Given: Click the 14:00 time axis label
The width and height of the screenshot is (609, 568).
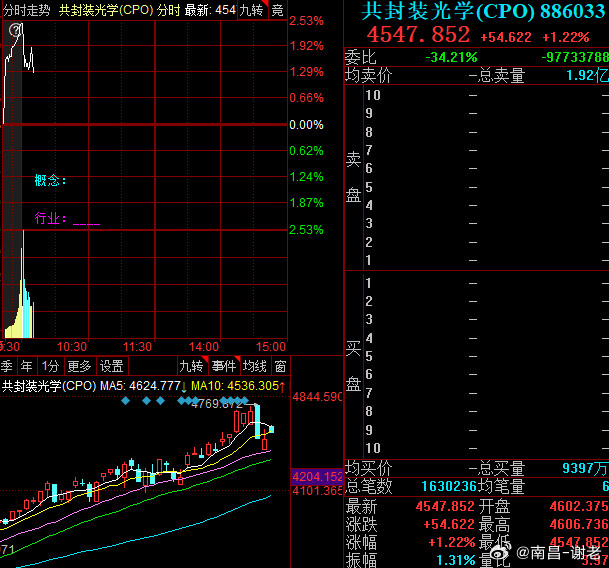Looking at the screenshot, I should (x=204, y=347).
